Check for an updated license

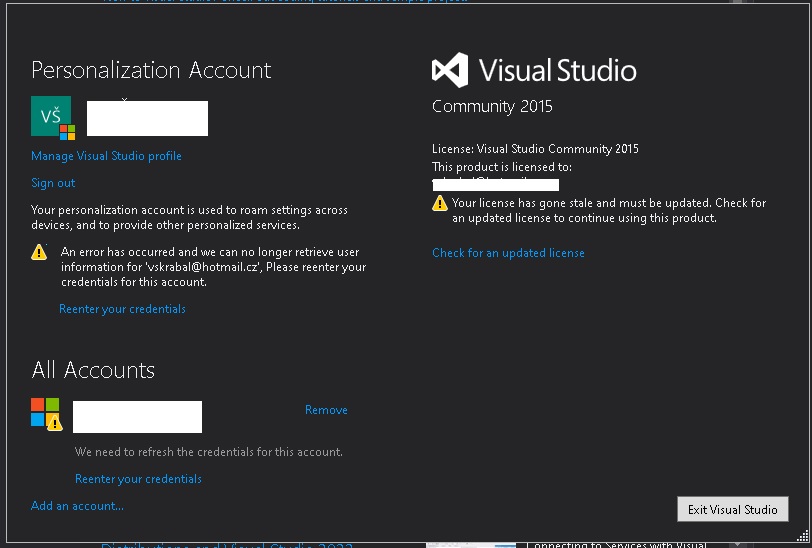point(508,253)
